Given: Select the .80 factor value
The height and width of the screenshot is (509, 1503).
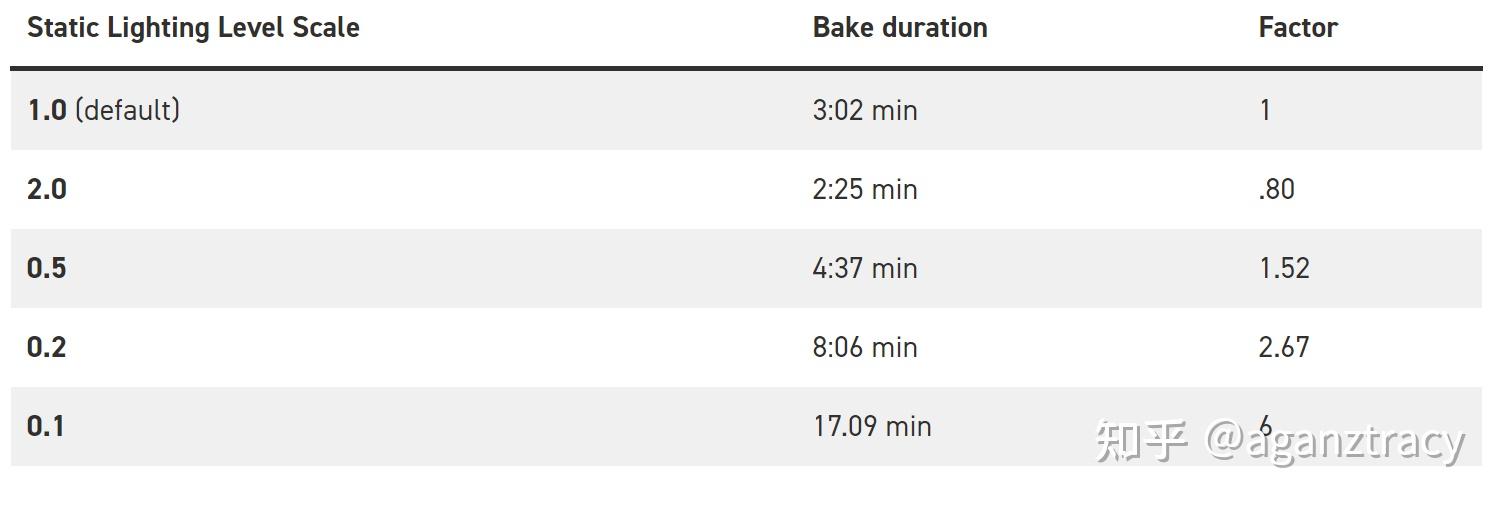Looking at the screenshot, I should click(1277, 189).
